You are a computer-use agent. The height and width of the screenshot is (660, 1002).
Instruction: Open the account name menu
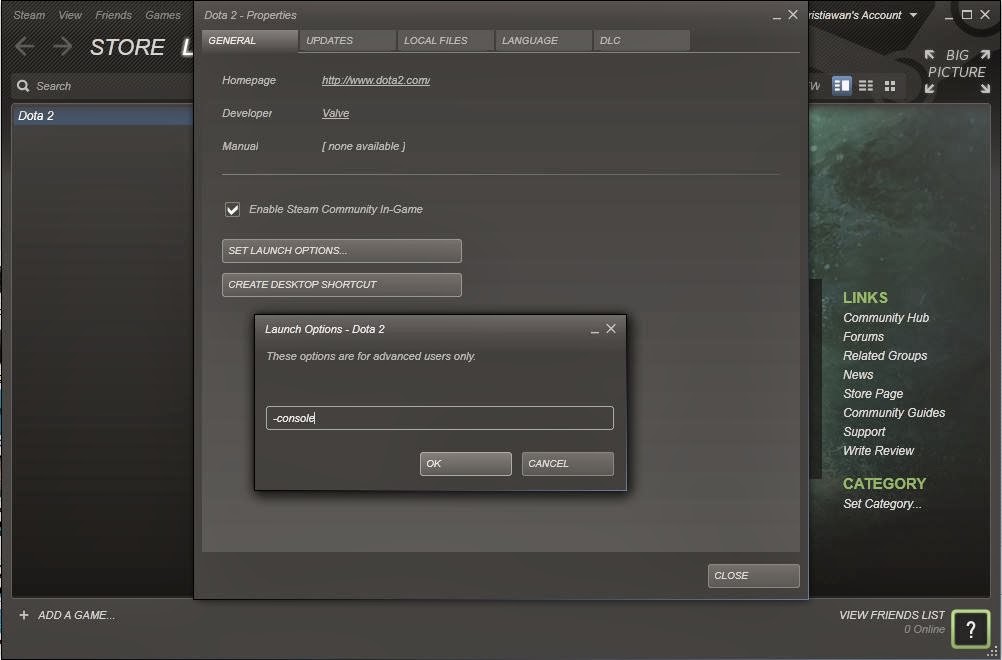click(x=855, y=15)
